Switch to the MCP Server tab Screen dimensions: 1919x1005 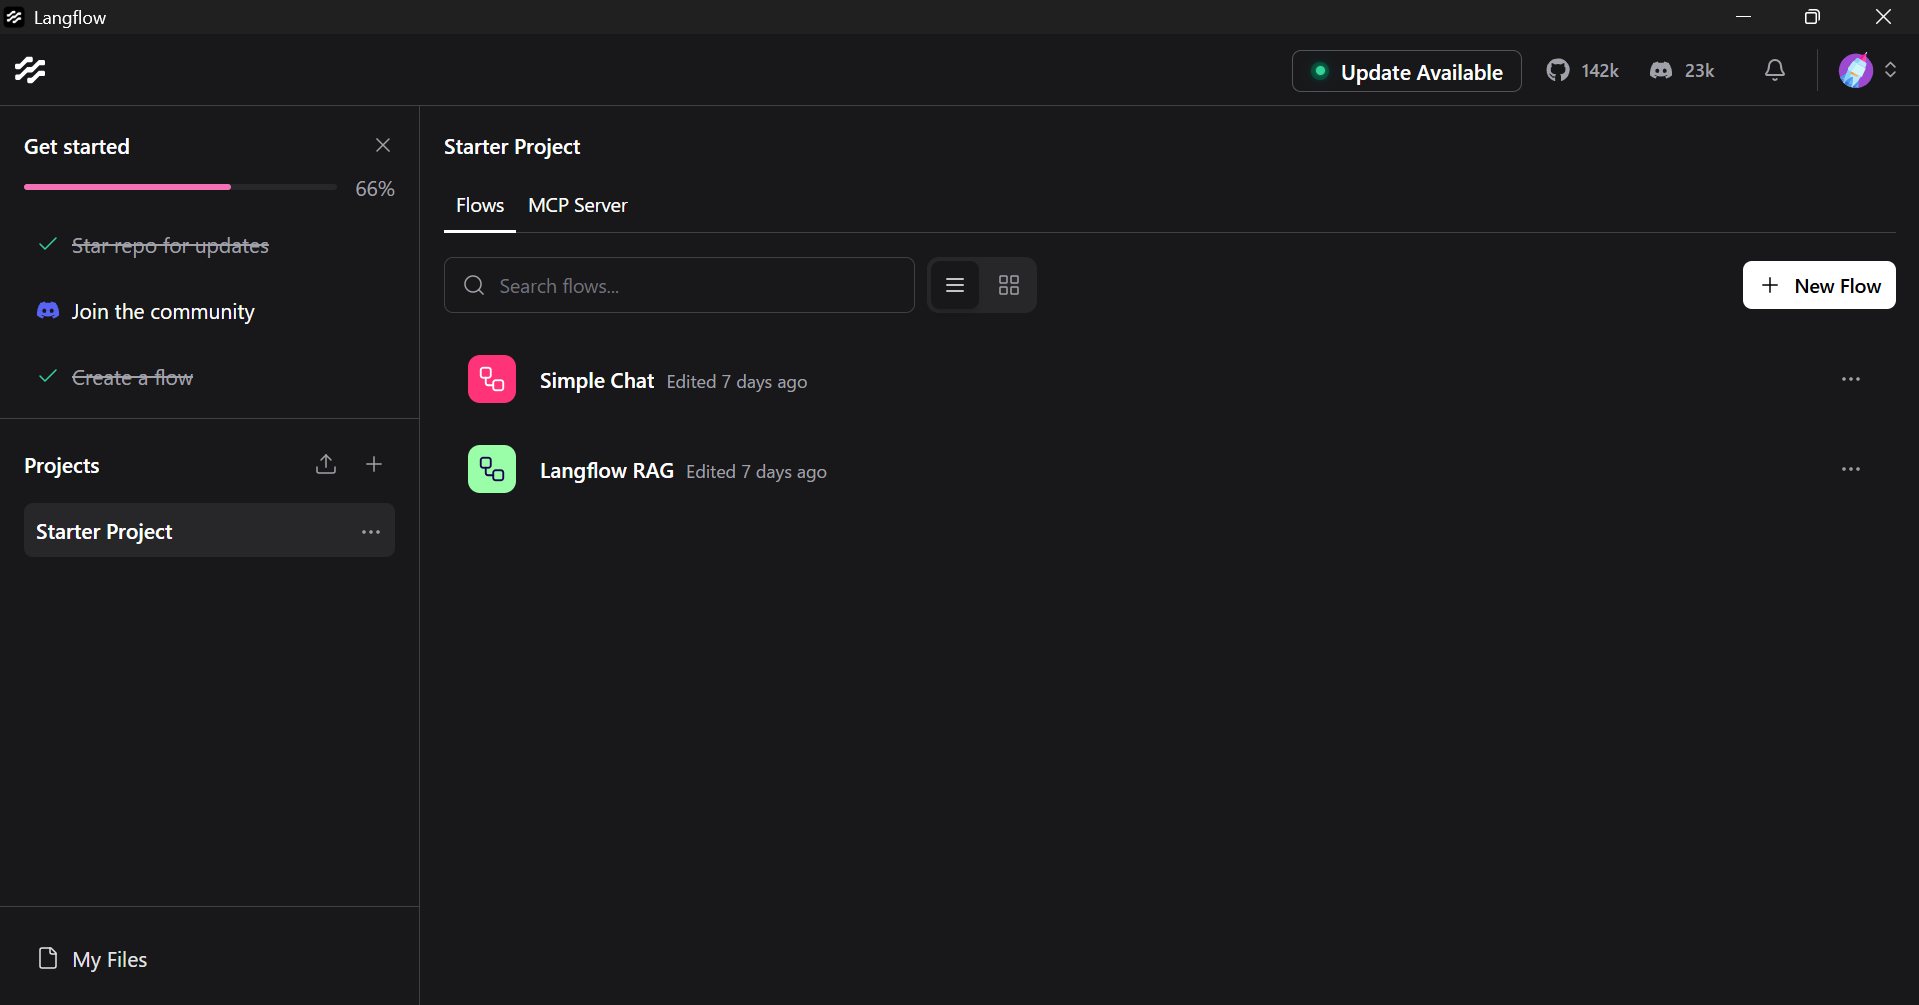(578, 205)
